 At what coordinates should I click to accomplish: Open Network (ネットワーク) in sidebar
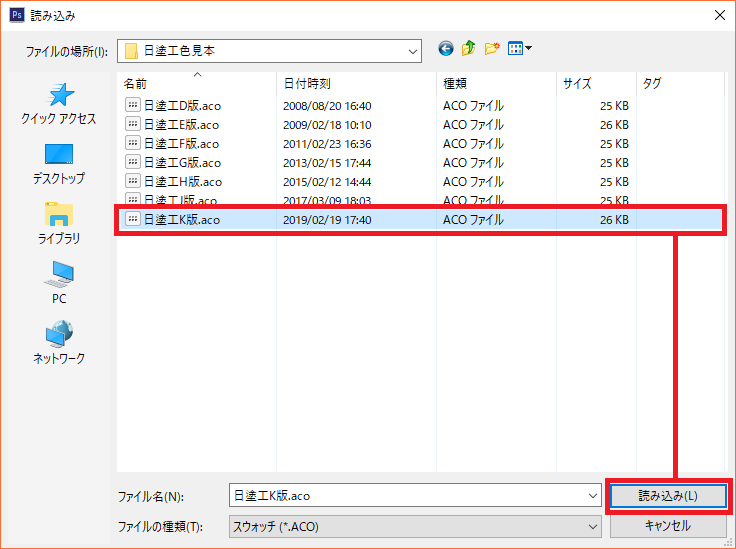point(59,343)
